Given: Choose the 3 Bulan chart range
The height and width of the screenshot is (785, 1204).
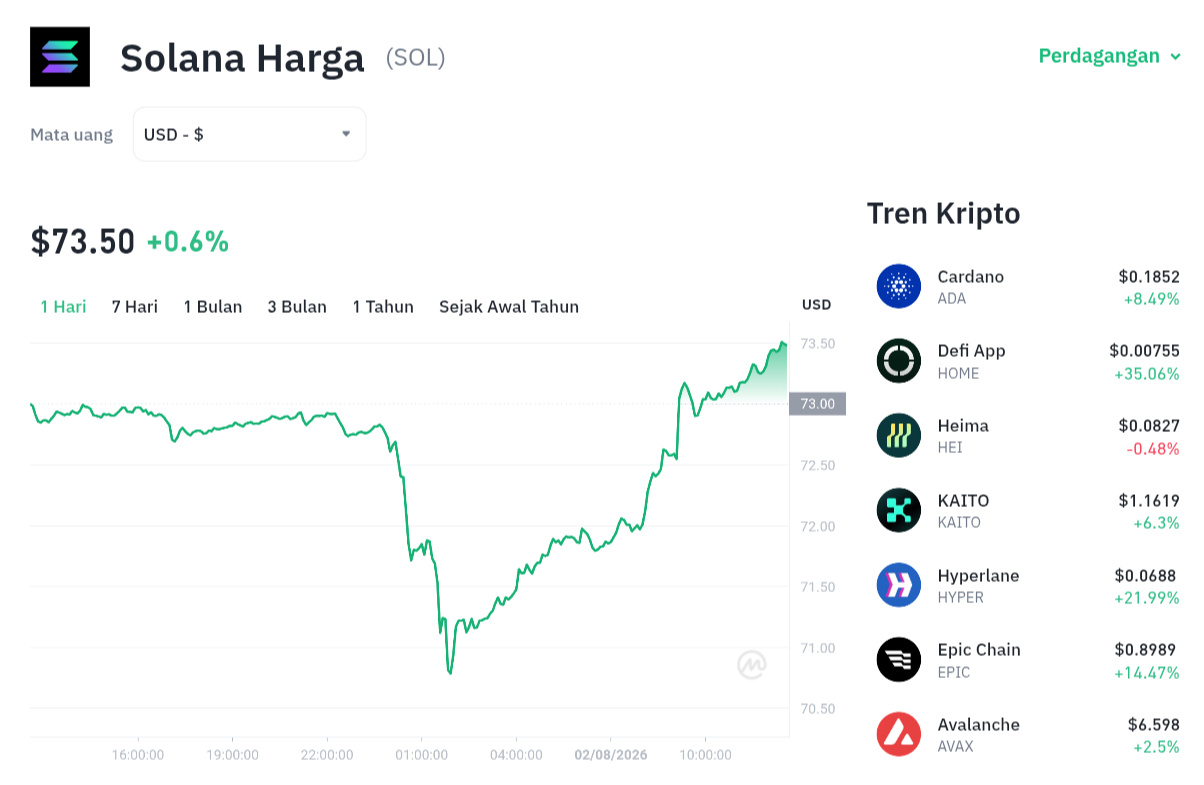Looking at the screenshot, I should pyautogui.click(x=297, y=307).
